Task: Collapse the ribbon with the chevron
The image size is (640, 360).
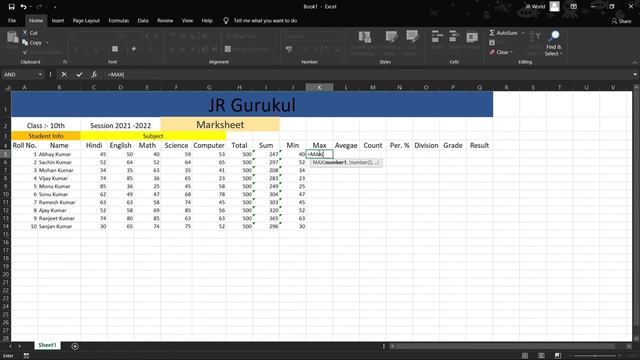Action: (x=635, y=62)
